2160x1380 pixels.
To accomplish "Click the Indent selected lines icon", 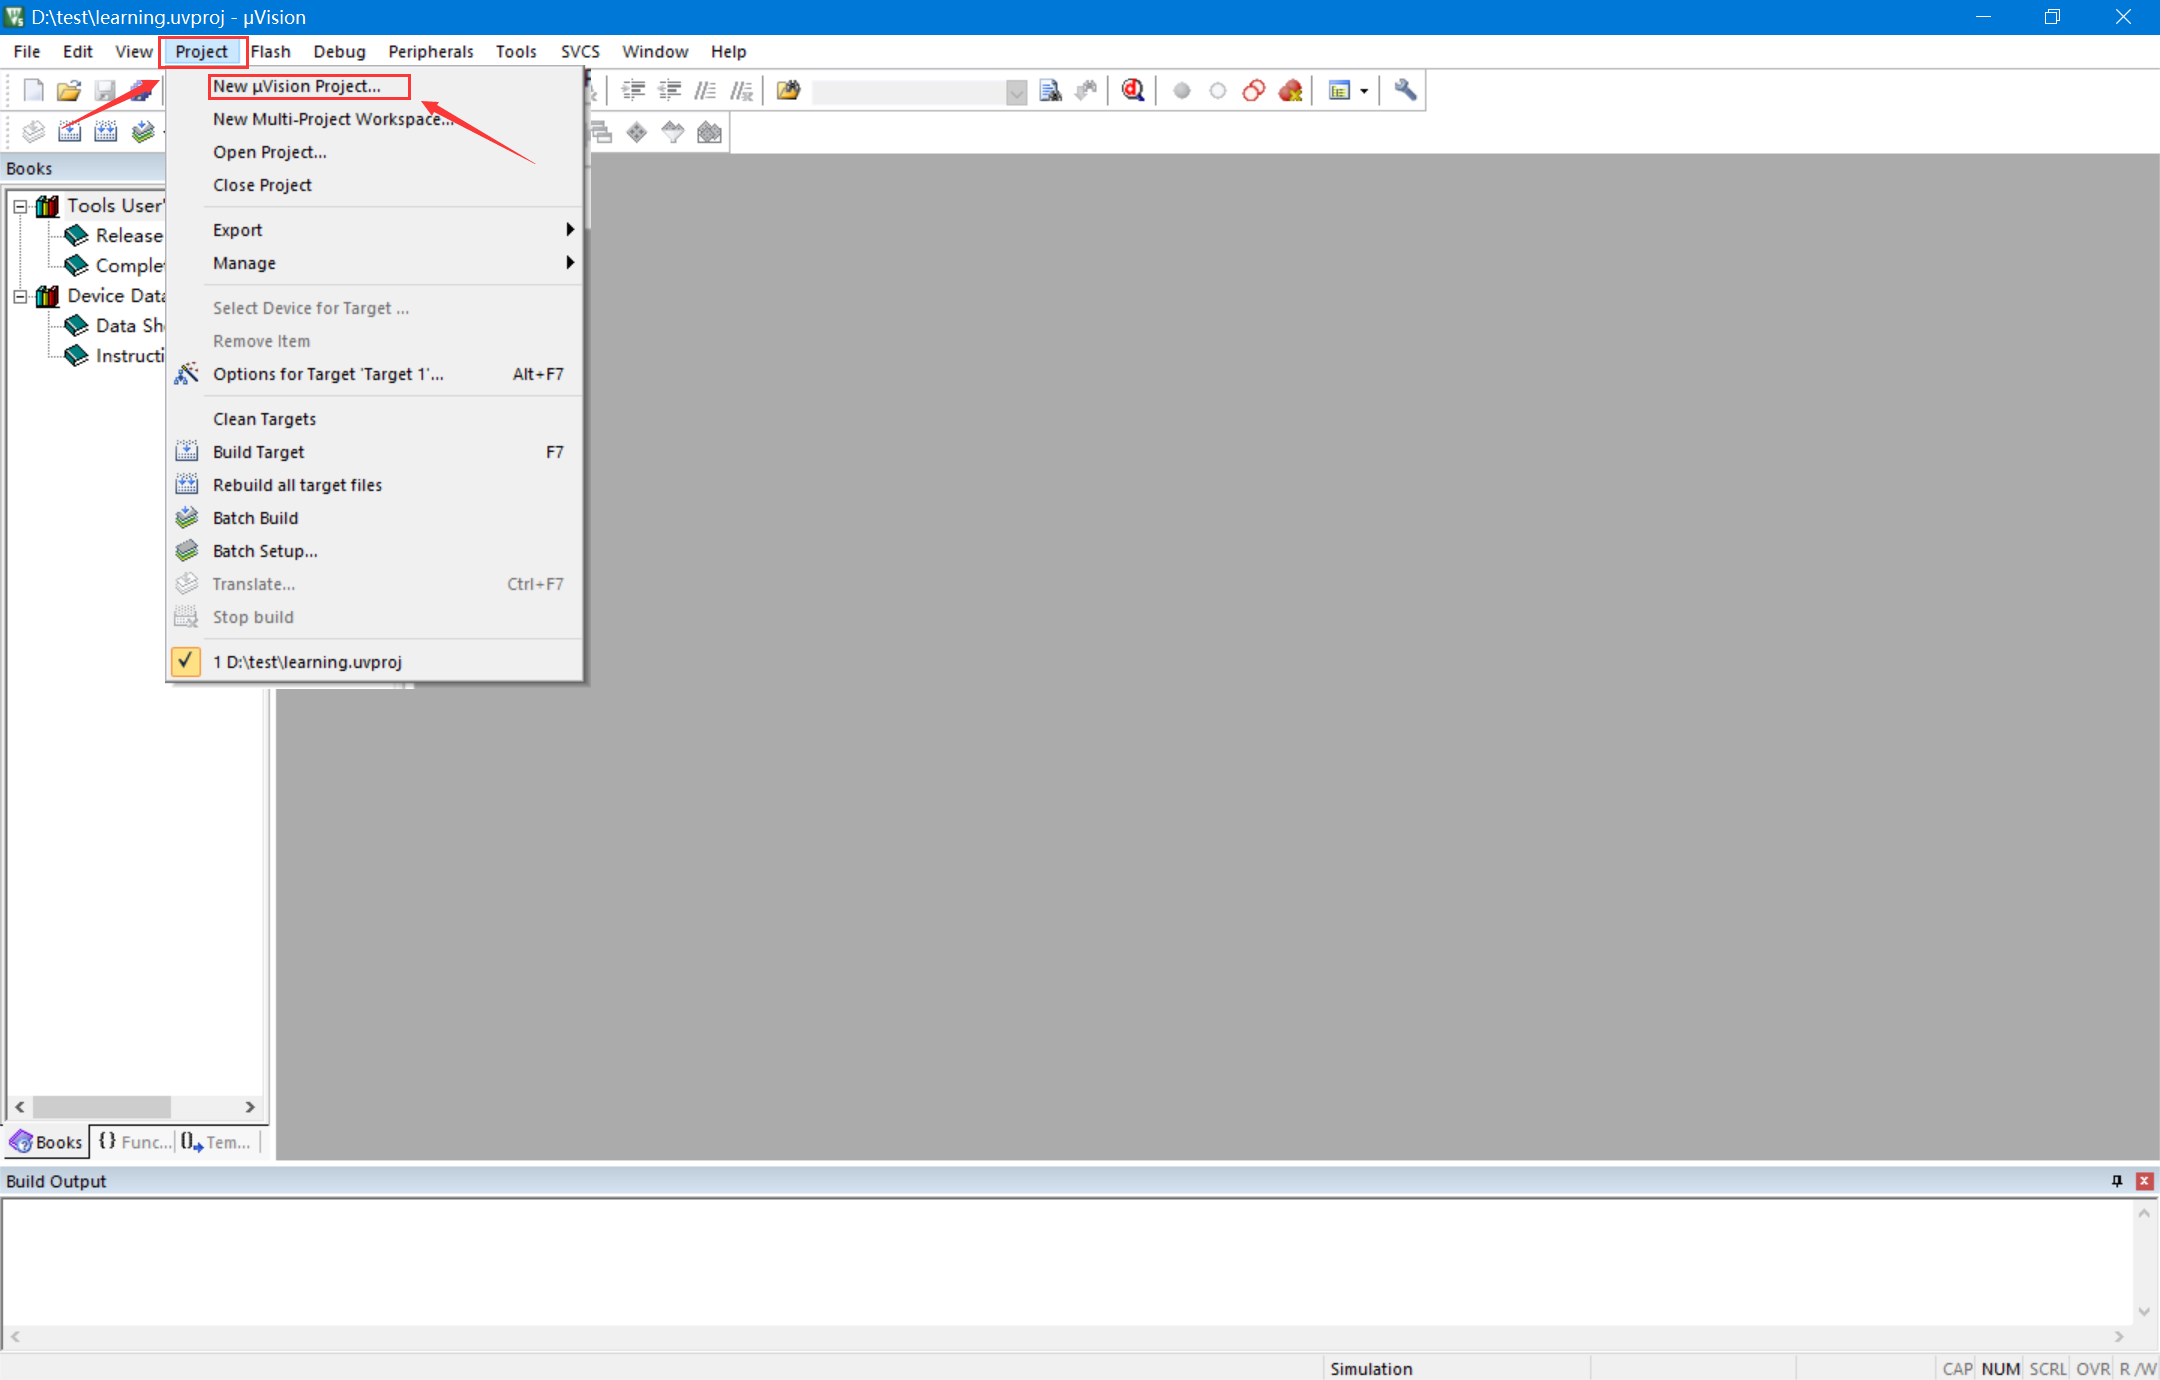I will 633,91.
